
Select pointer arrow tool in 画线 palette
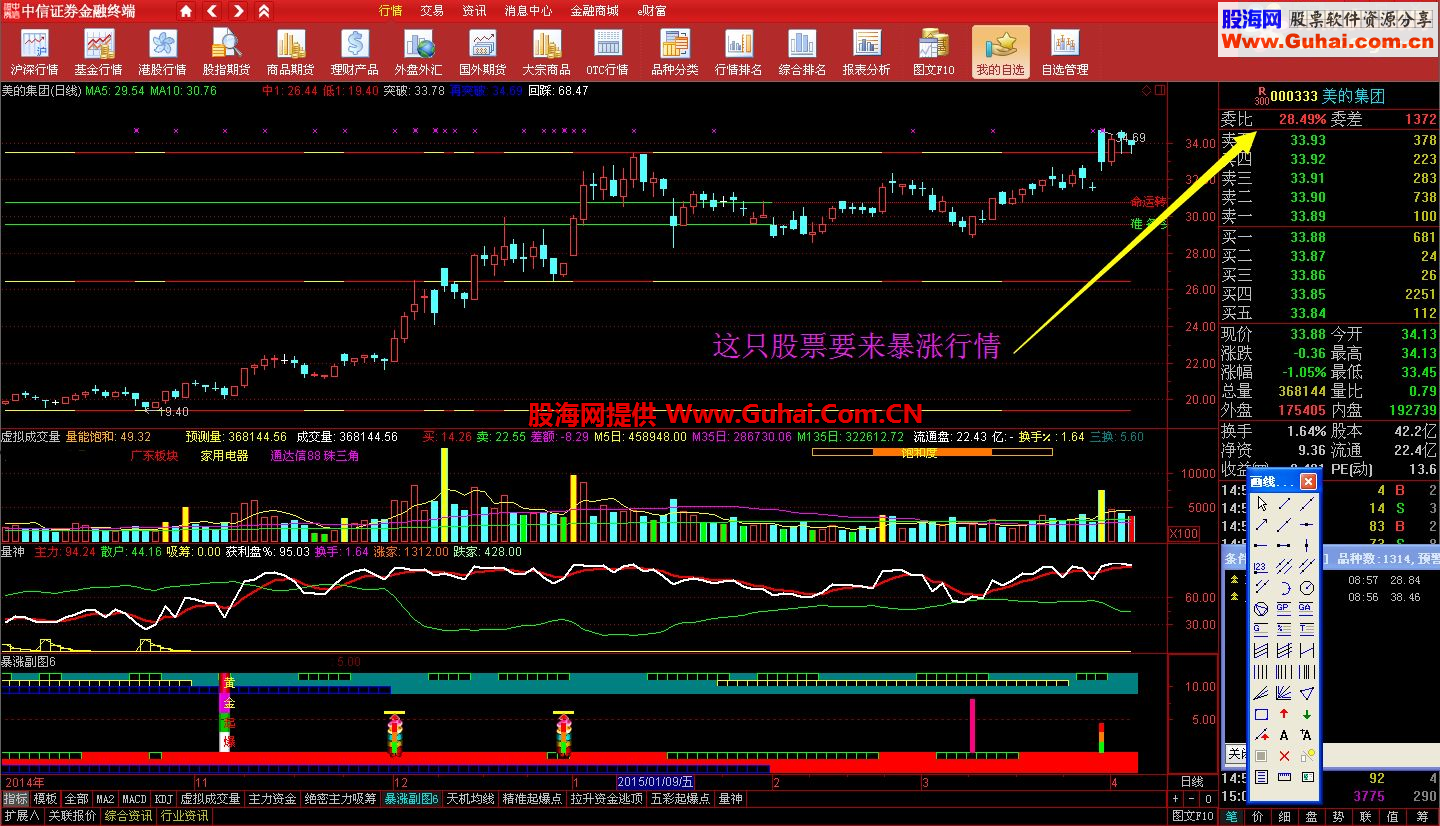pyautogui.click(x=1261, y=504)
